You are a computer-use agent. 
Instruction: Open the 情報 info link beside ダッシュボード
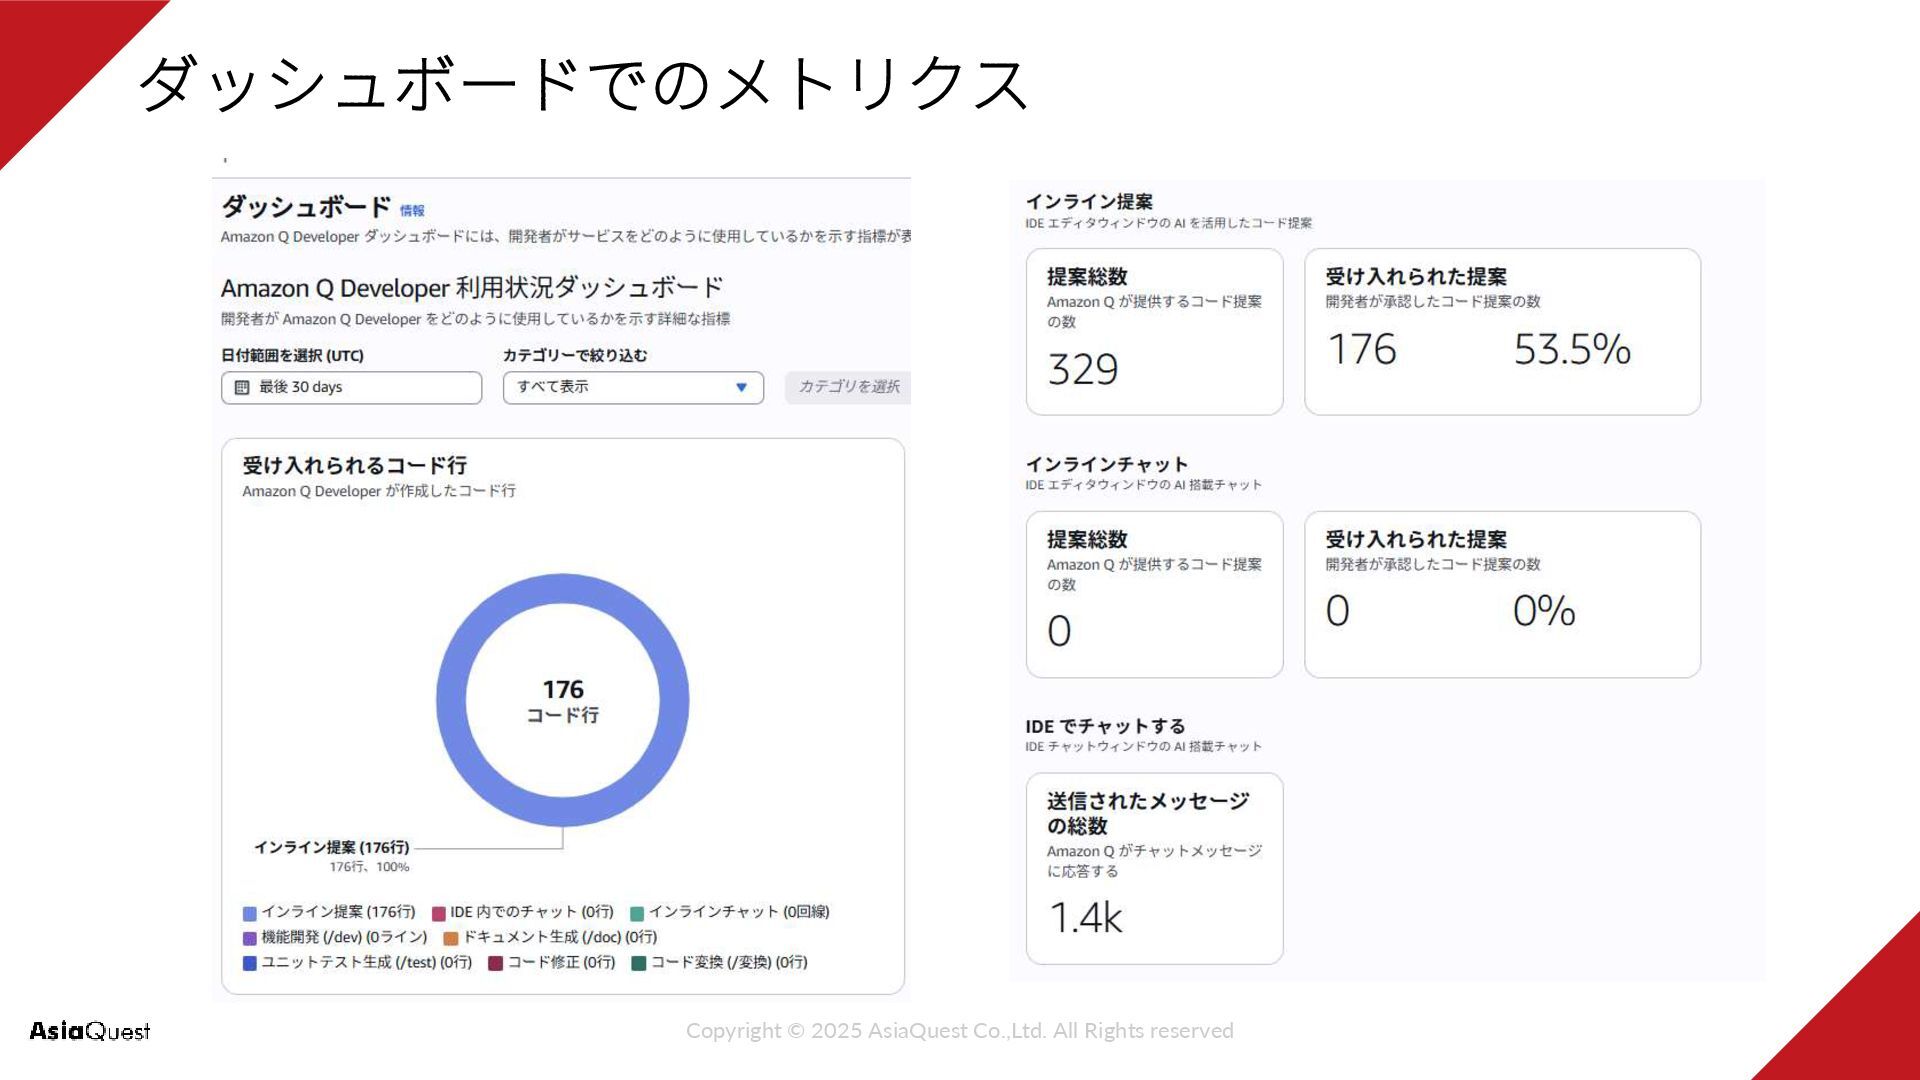(412, 211)
